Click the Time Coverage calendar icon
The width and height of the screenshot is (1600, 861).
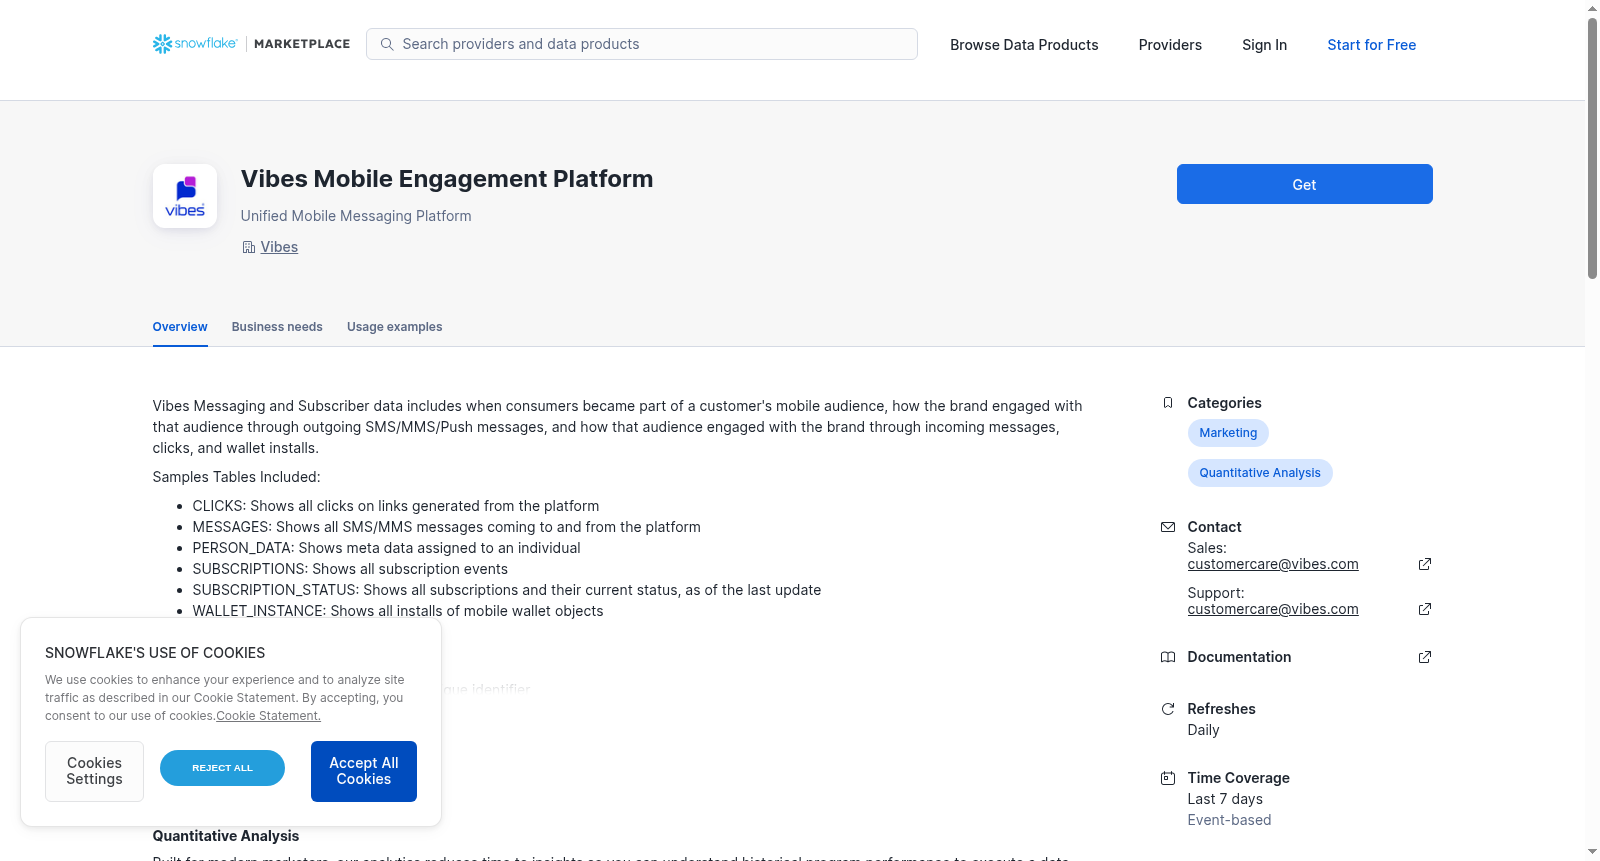click(1168, 778)
